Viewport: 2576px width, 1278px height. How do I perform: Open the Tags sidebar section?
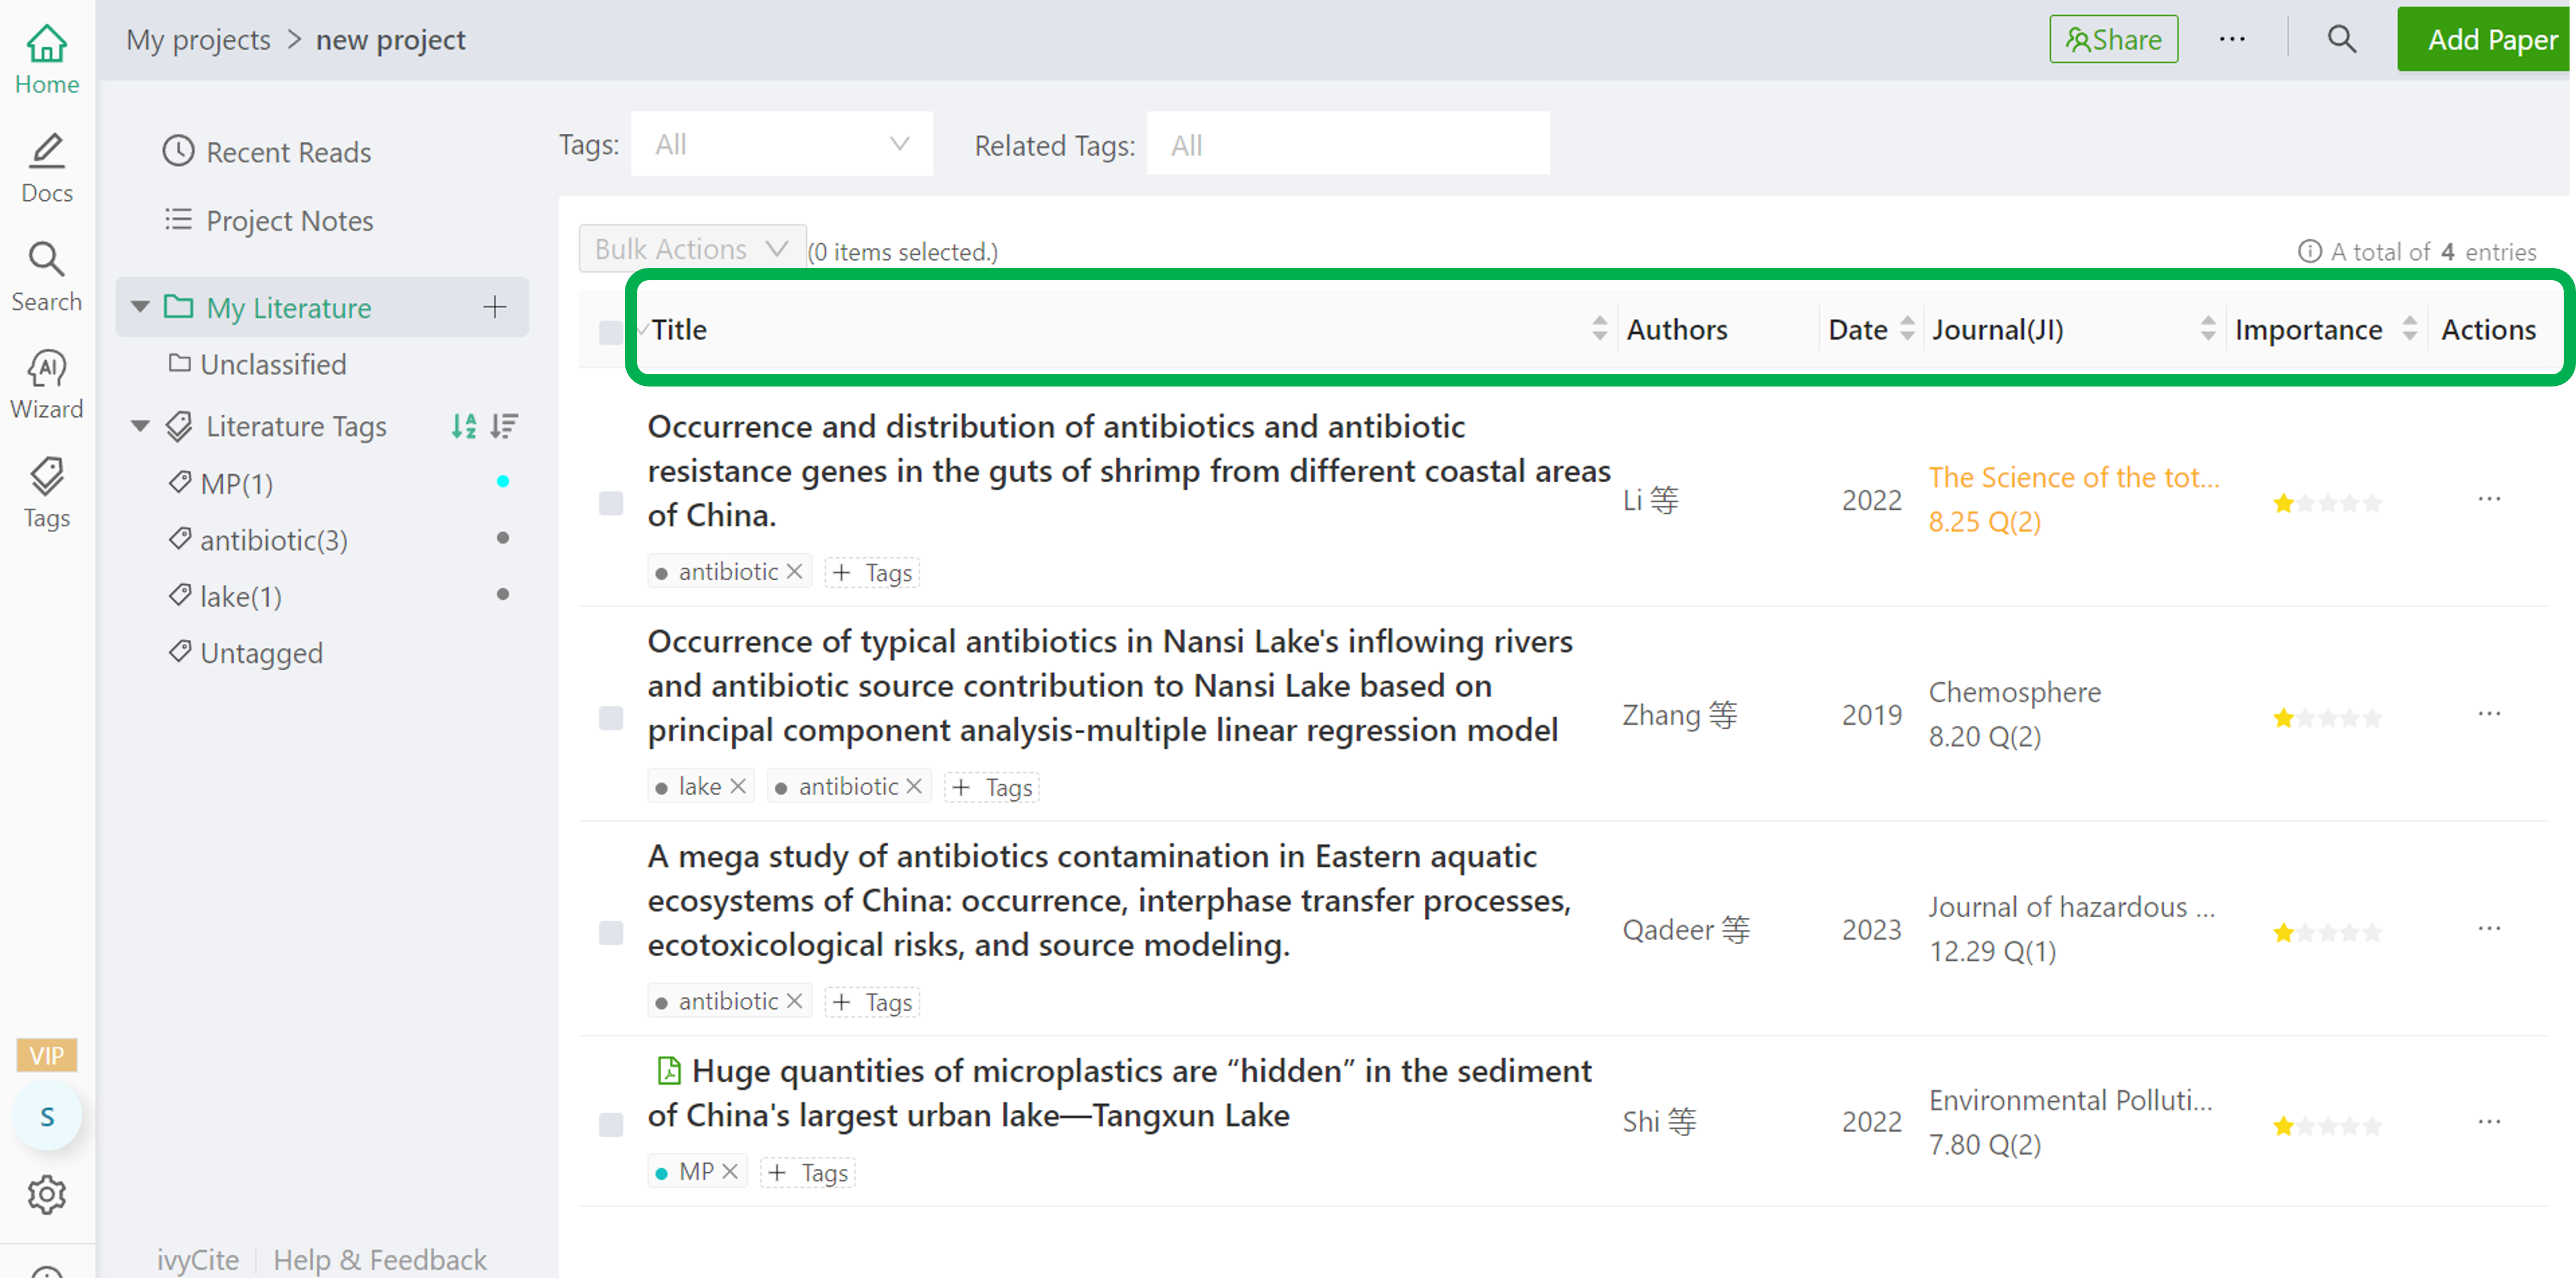(x=47, y=493)
